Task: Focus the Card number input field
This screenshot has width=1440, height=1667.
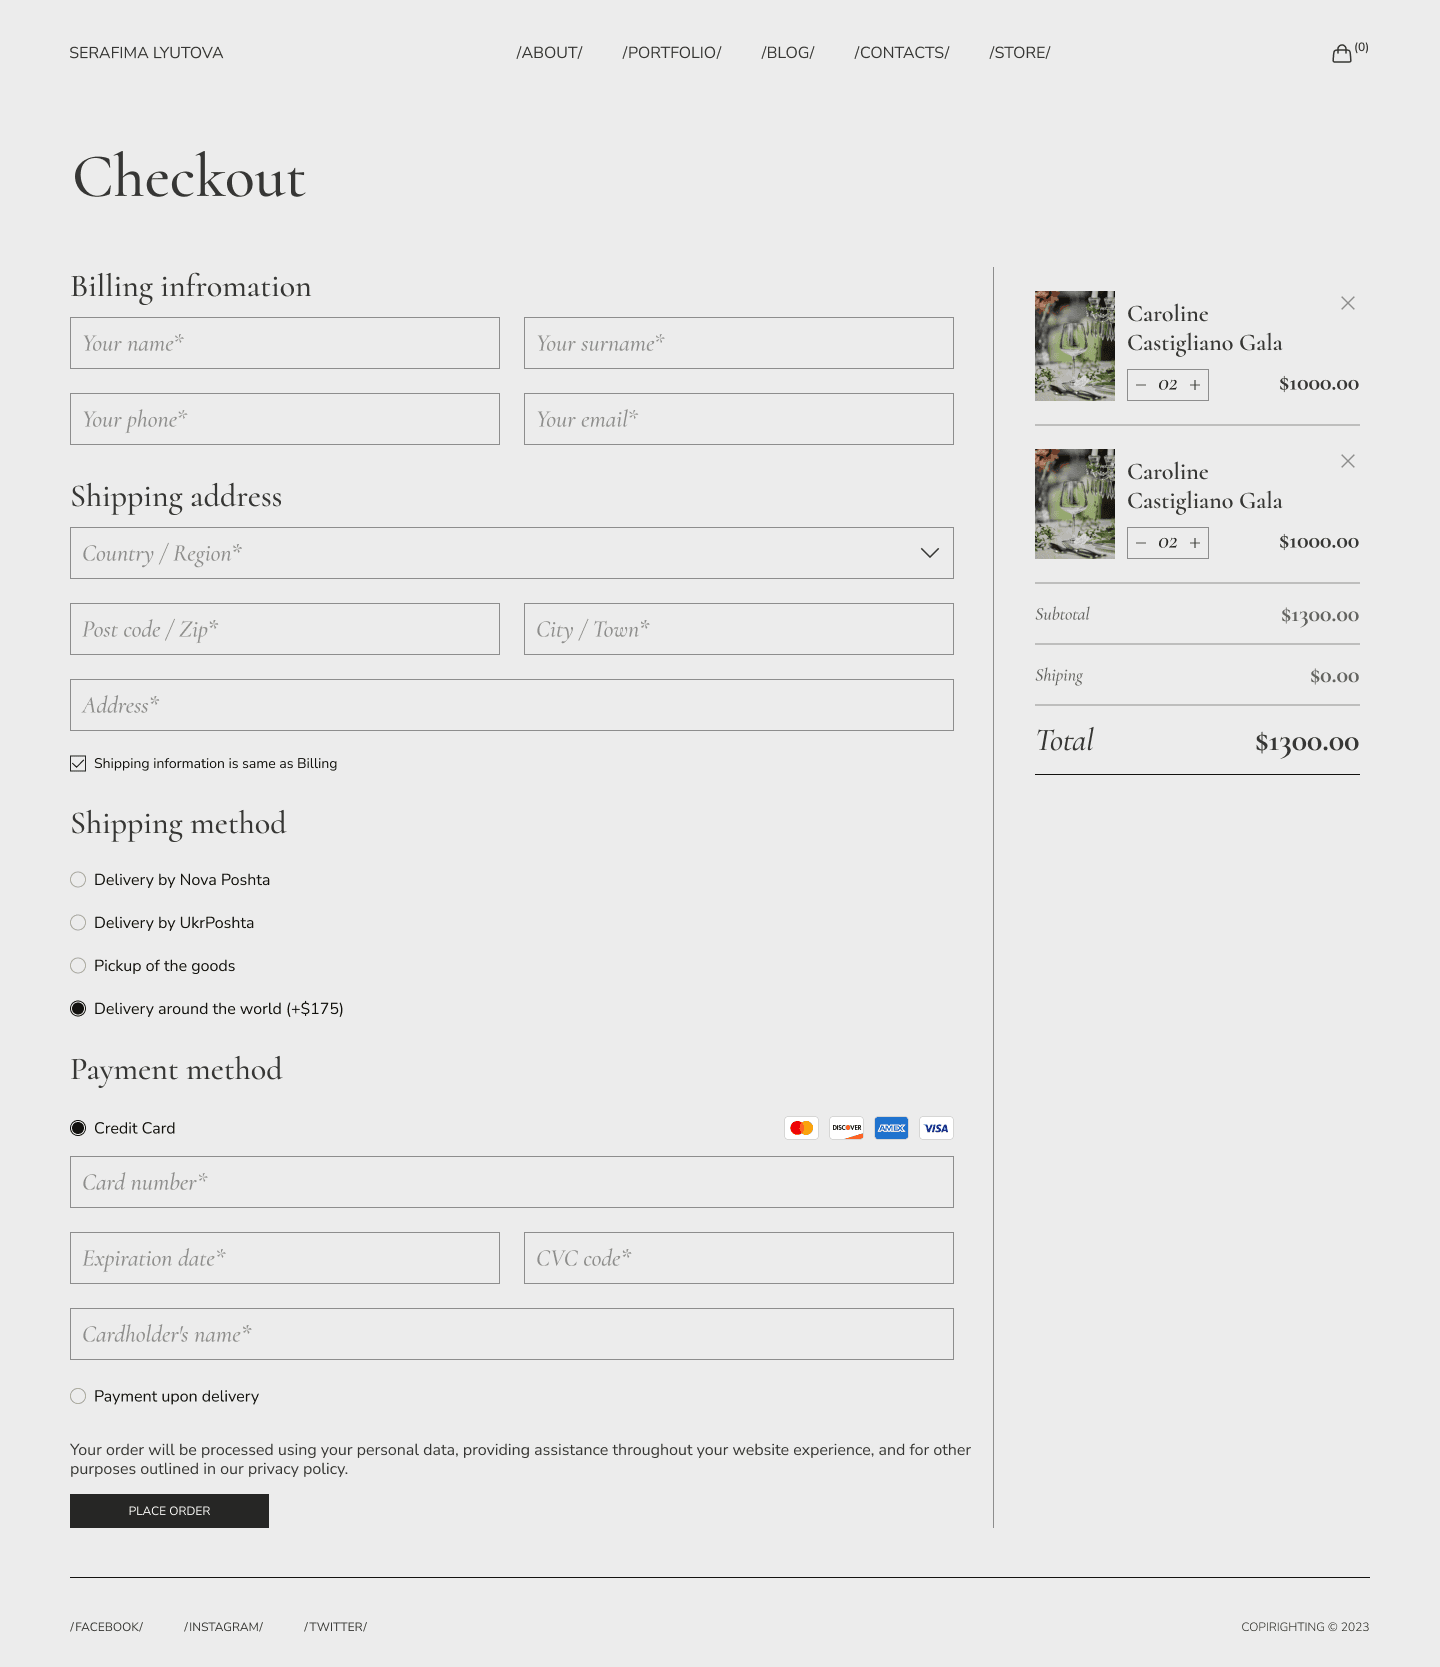Action: 511,1182
